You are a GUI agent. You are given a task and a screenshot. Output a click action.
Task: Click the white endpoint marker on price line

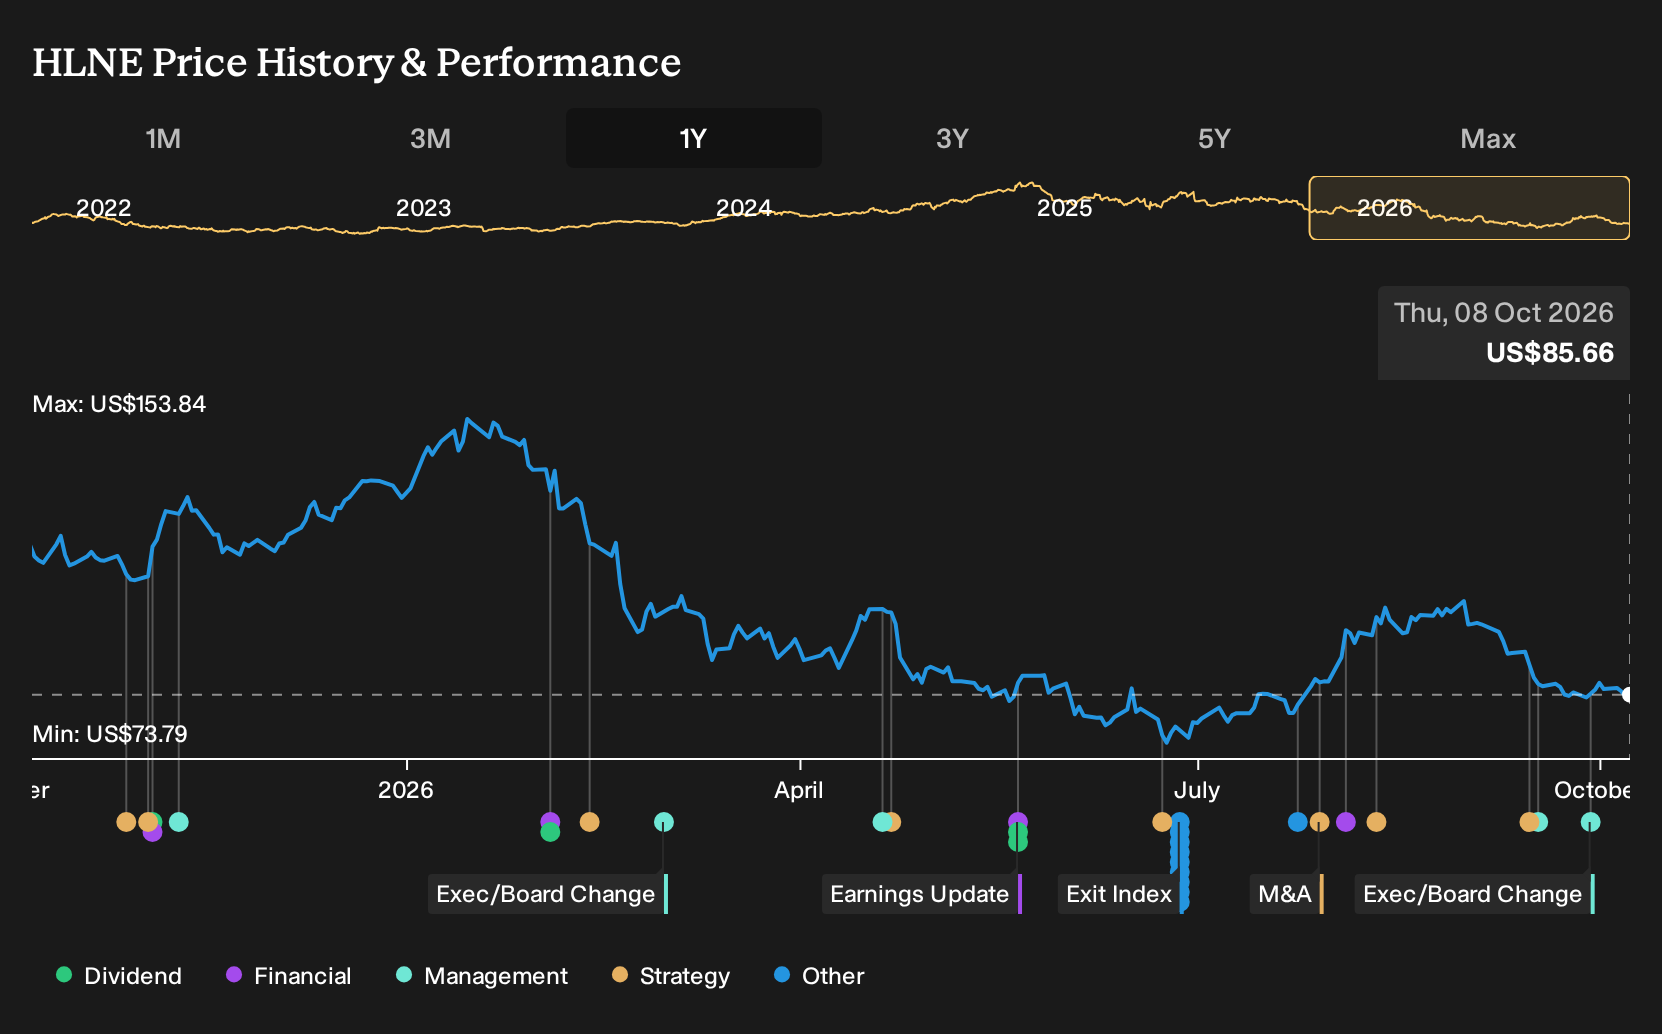click(1627, 695)
